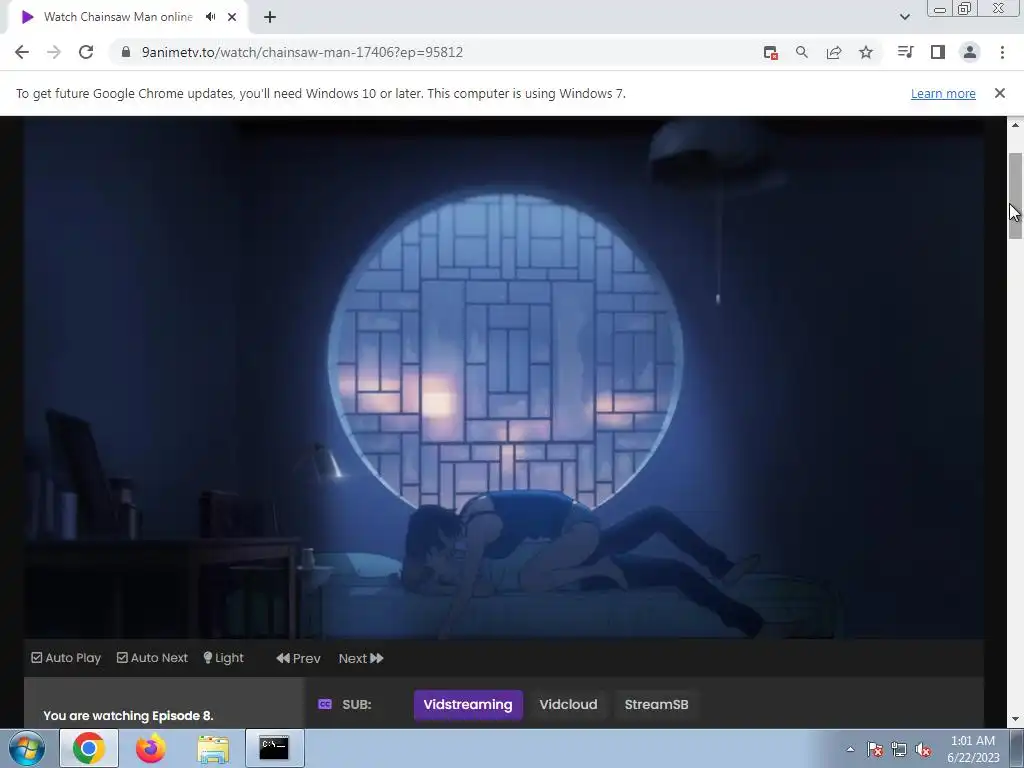Screen dimensions: 1024x768
Task: Click the address bar URL
Action: [302, 52]
